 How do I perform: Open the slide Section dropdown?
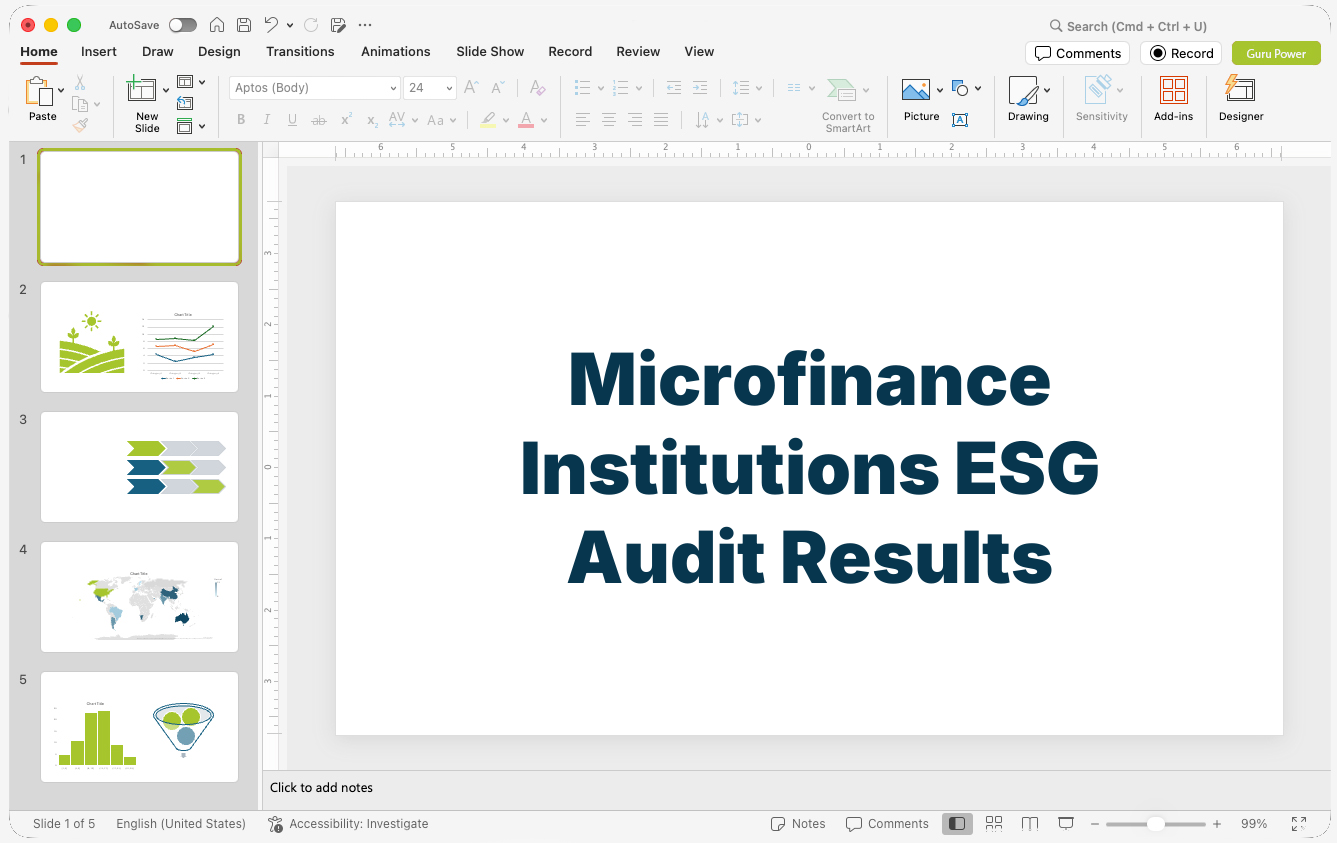coord(191,126)
